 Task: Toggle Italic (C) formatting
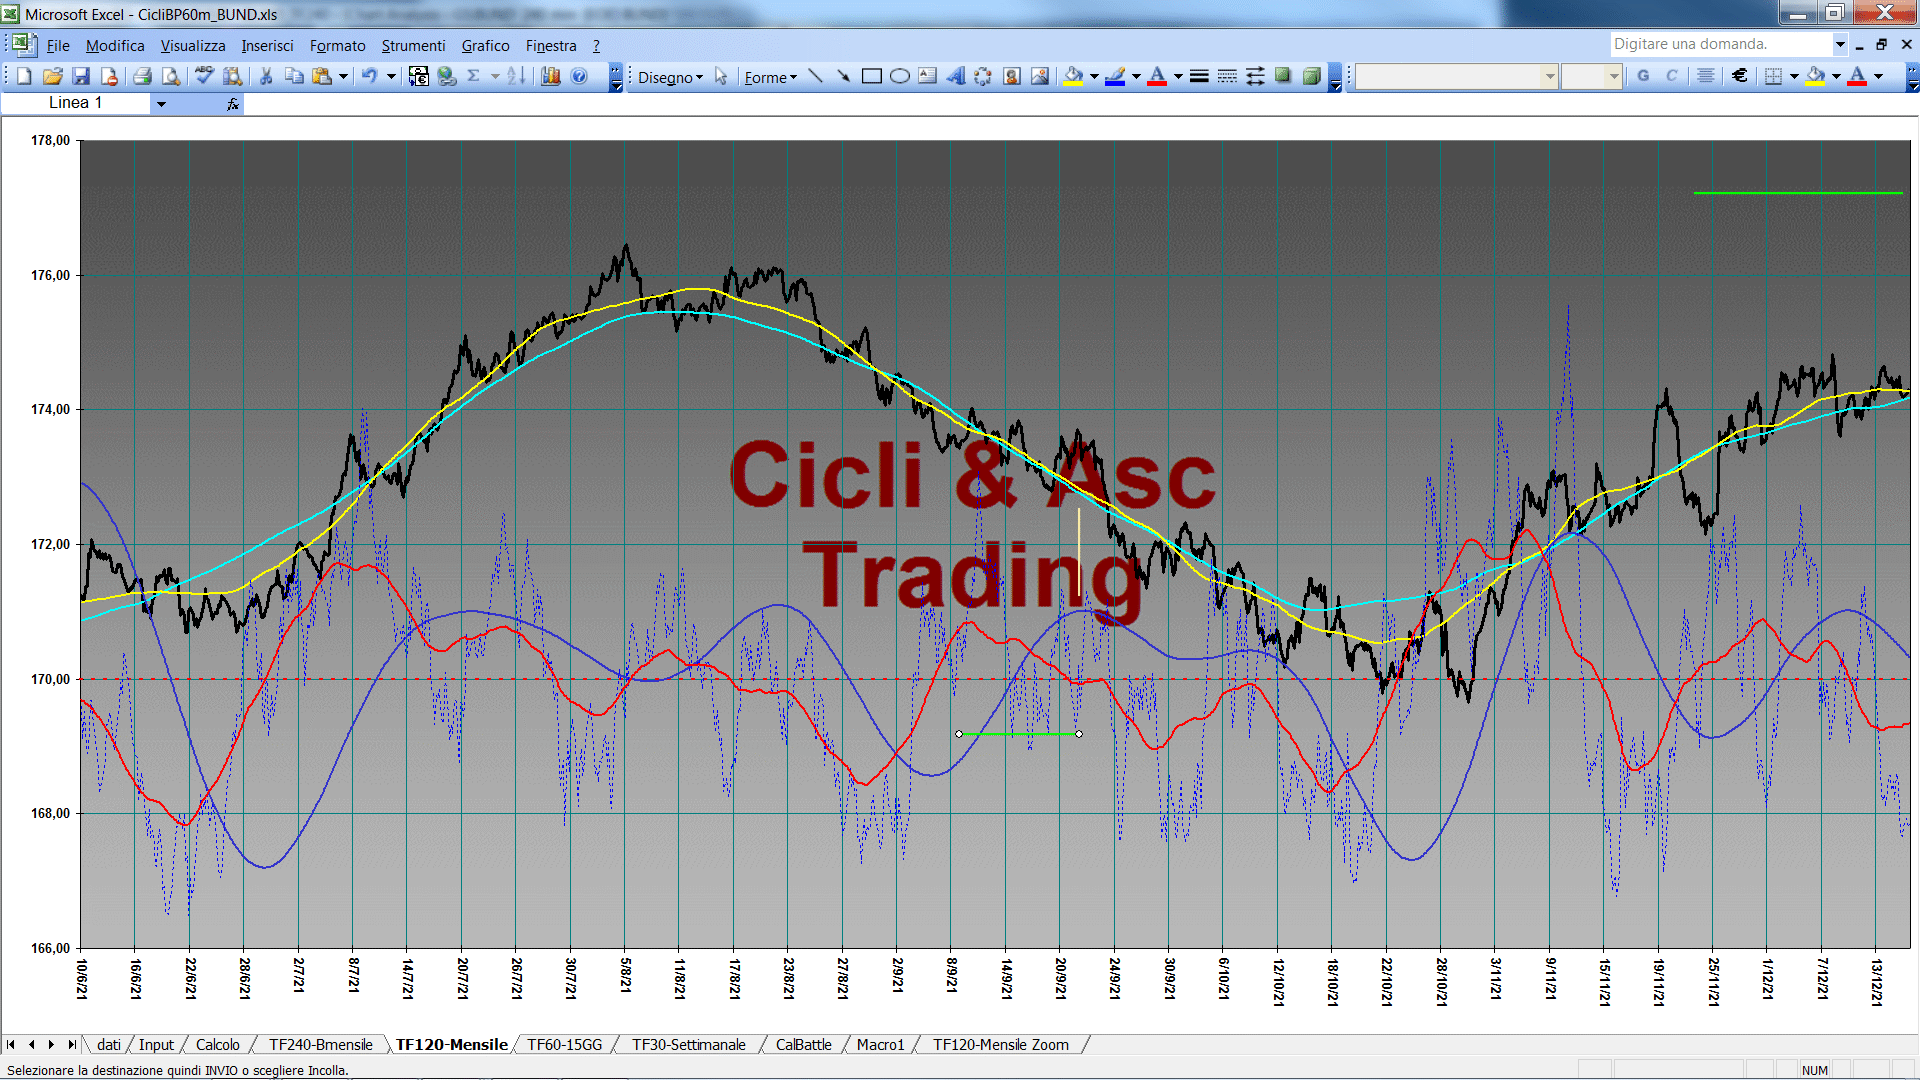[x=1672, y=76]
